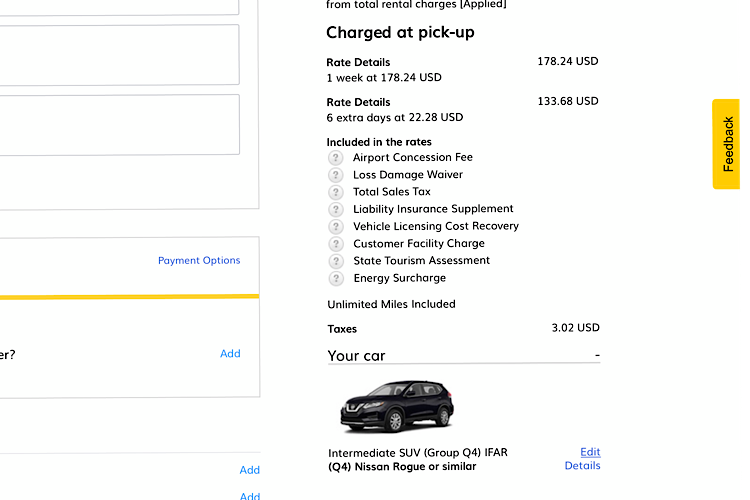Click the Charged at pick-up heading
Image resolution: width=750 pixels, height=500 pixels.
pyautogui.click(x=400, y=33)
